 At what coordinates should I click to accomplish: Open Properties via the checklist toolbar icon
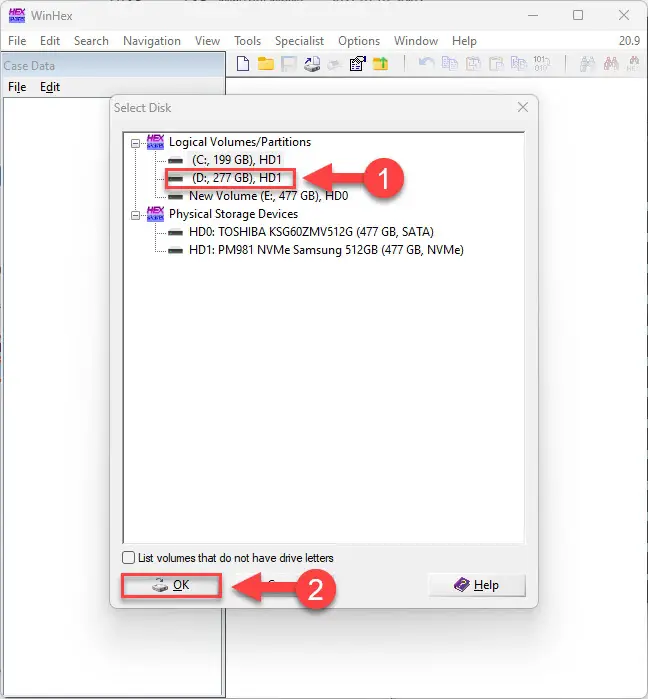coord(357,64)
